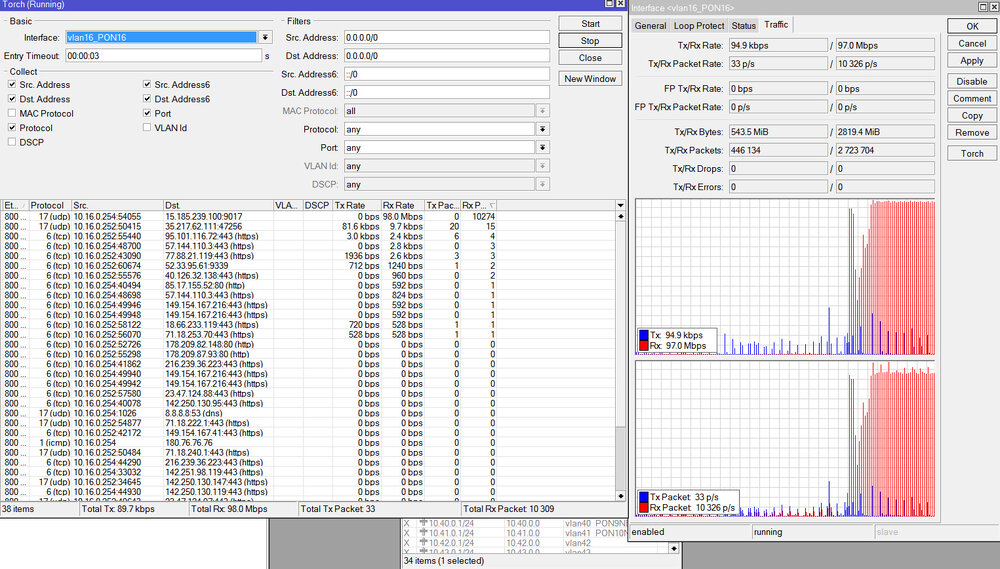Viewport: 1000px width, 569px height.
Task: Uncheck the Port collect option
Action: (x=148, y=114)
